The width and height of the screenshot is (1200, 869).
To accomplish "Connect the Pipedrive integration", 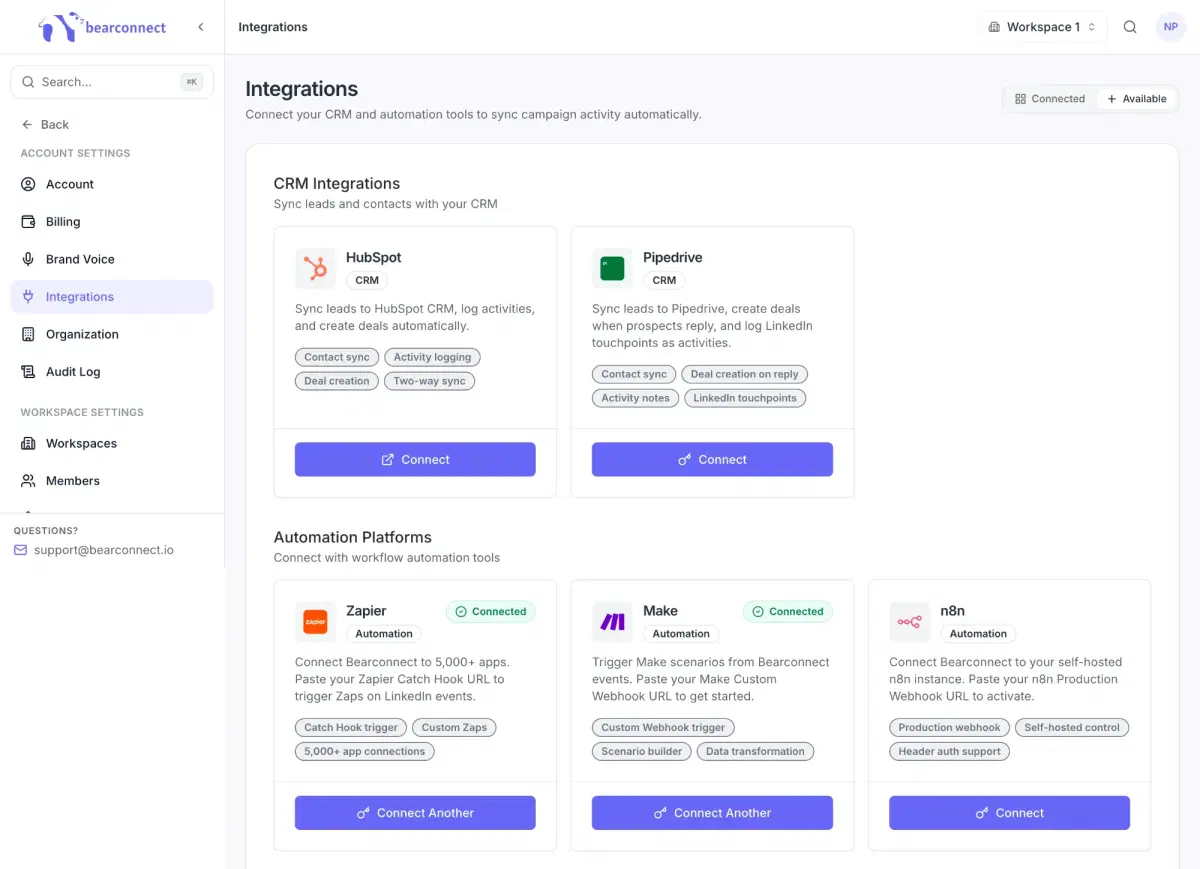I will 712,460.
